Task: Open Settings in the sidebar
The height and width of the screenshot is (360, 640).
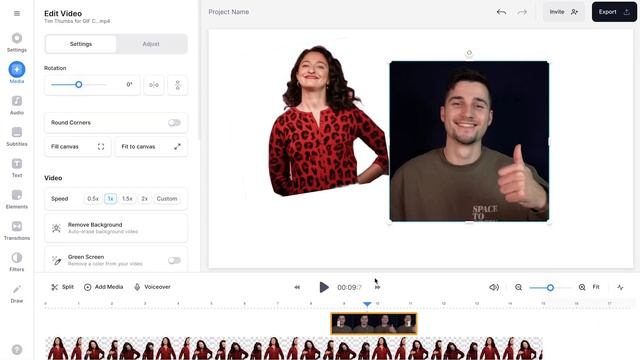Action: 17,42
